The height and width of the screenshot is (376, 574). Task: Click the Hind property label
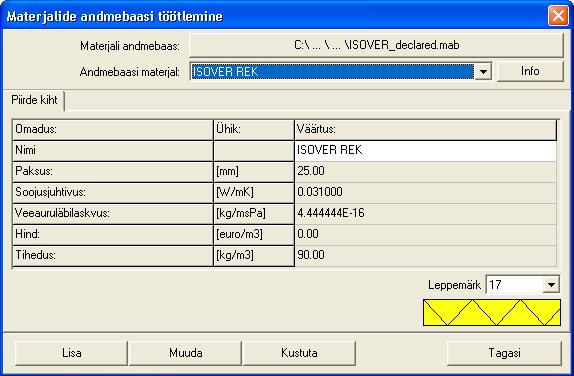pos(113,234)
